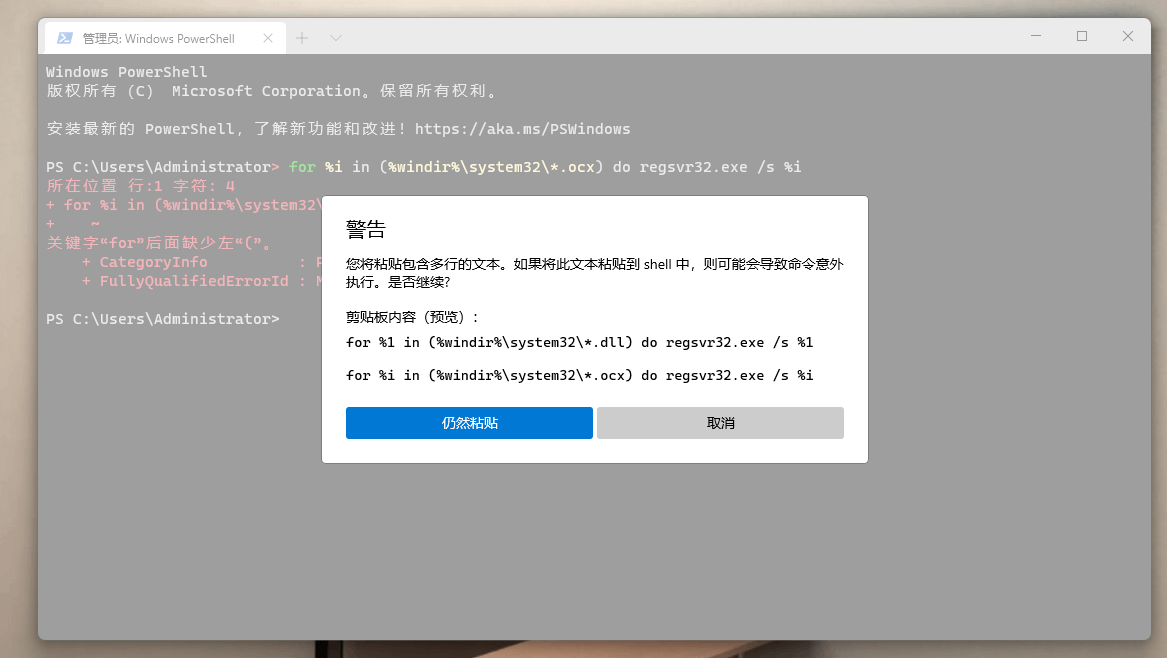Minimize the Windows Terminal window

(x=1035, y=36)
